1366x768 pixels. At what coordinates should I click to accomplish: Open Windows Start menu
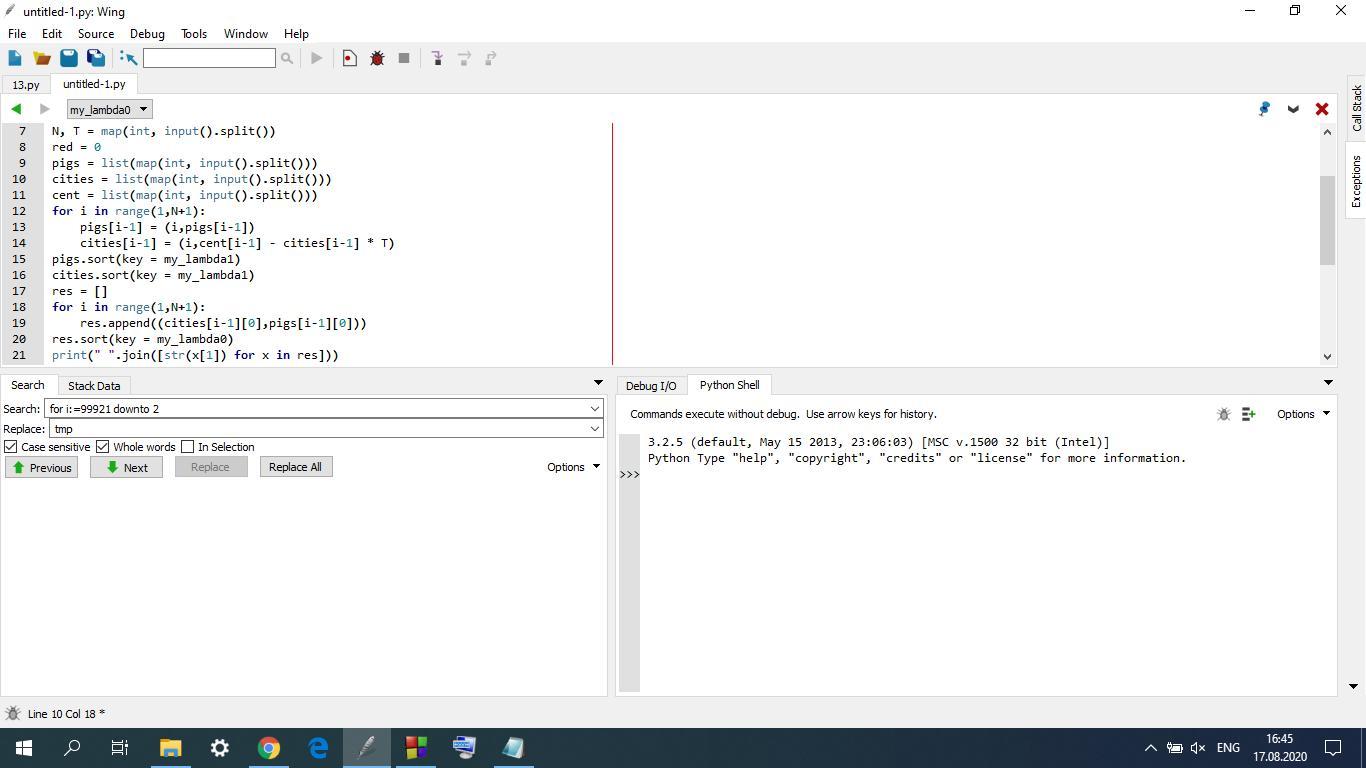(24, 748)
